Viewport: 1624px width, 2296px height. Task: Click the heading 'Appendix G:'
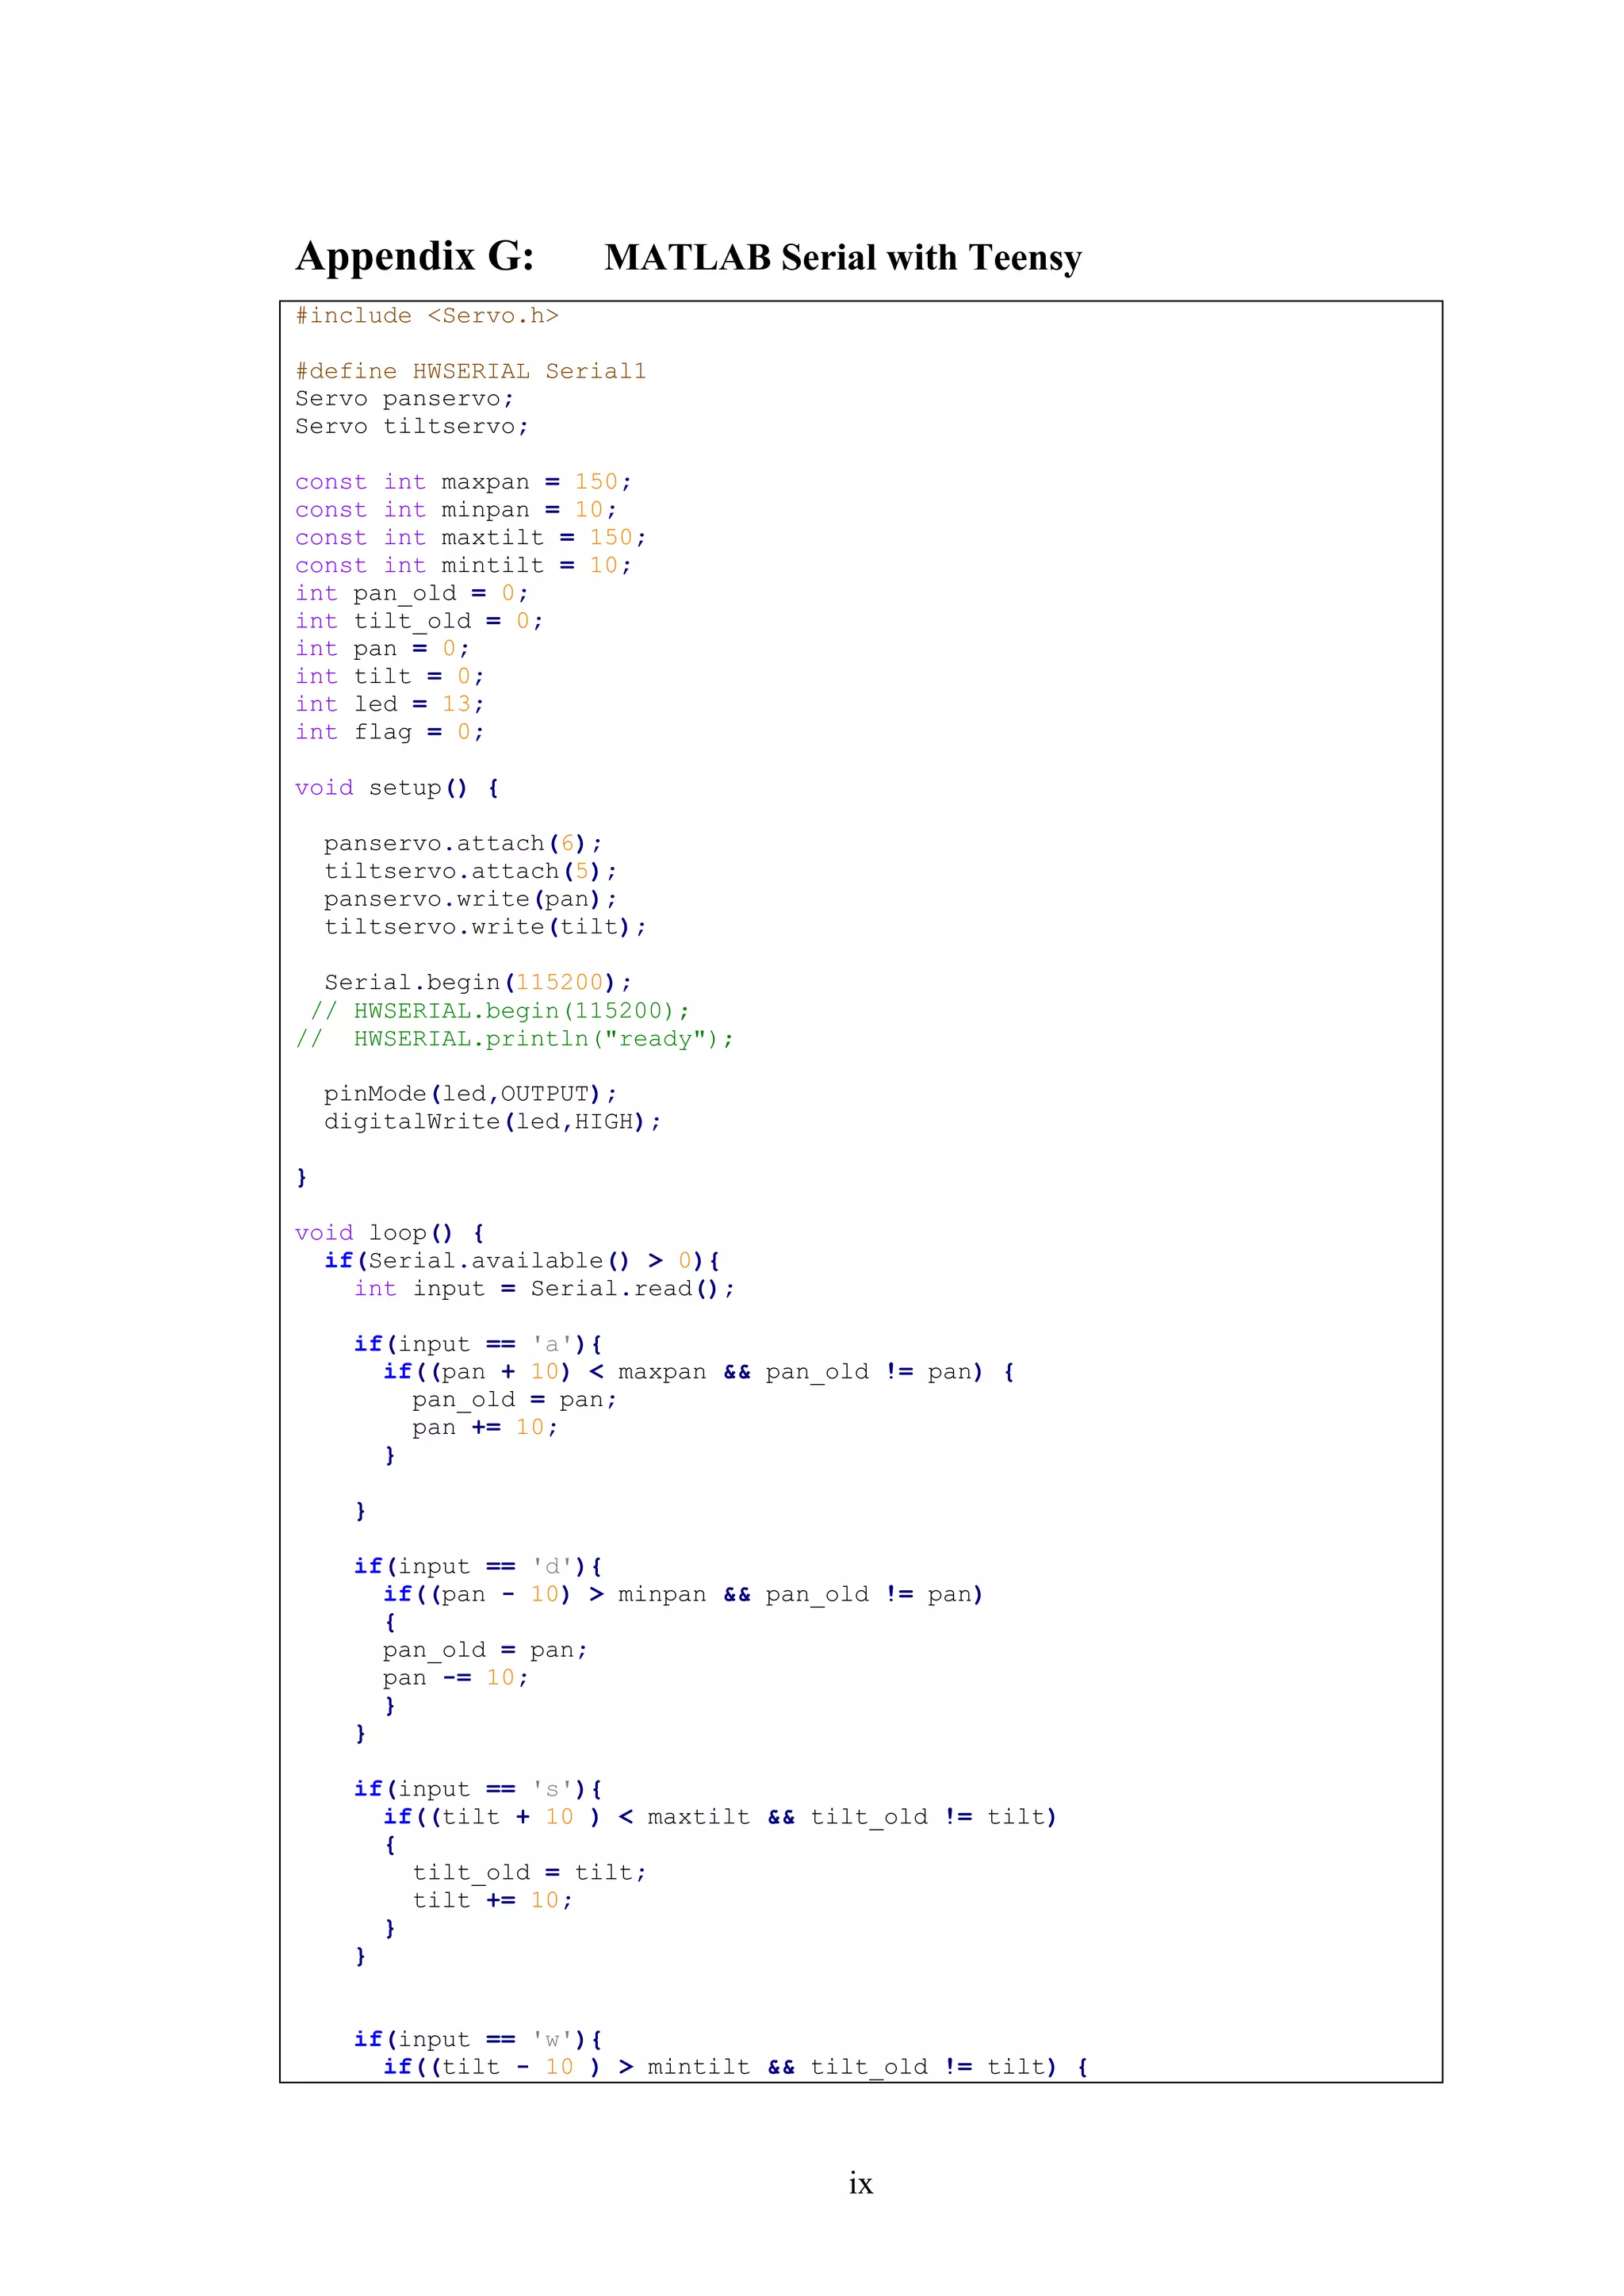pyautogui.click(x=414, y=258)
